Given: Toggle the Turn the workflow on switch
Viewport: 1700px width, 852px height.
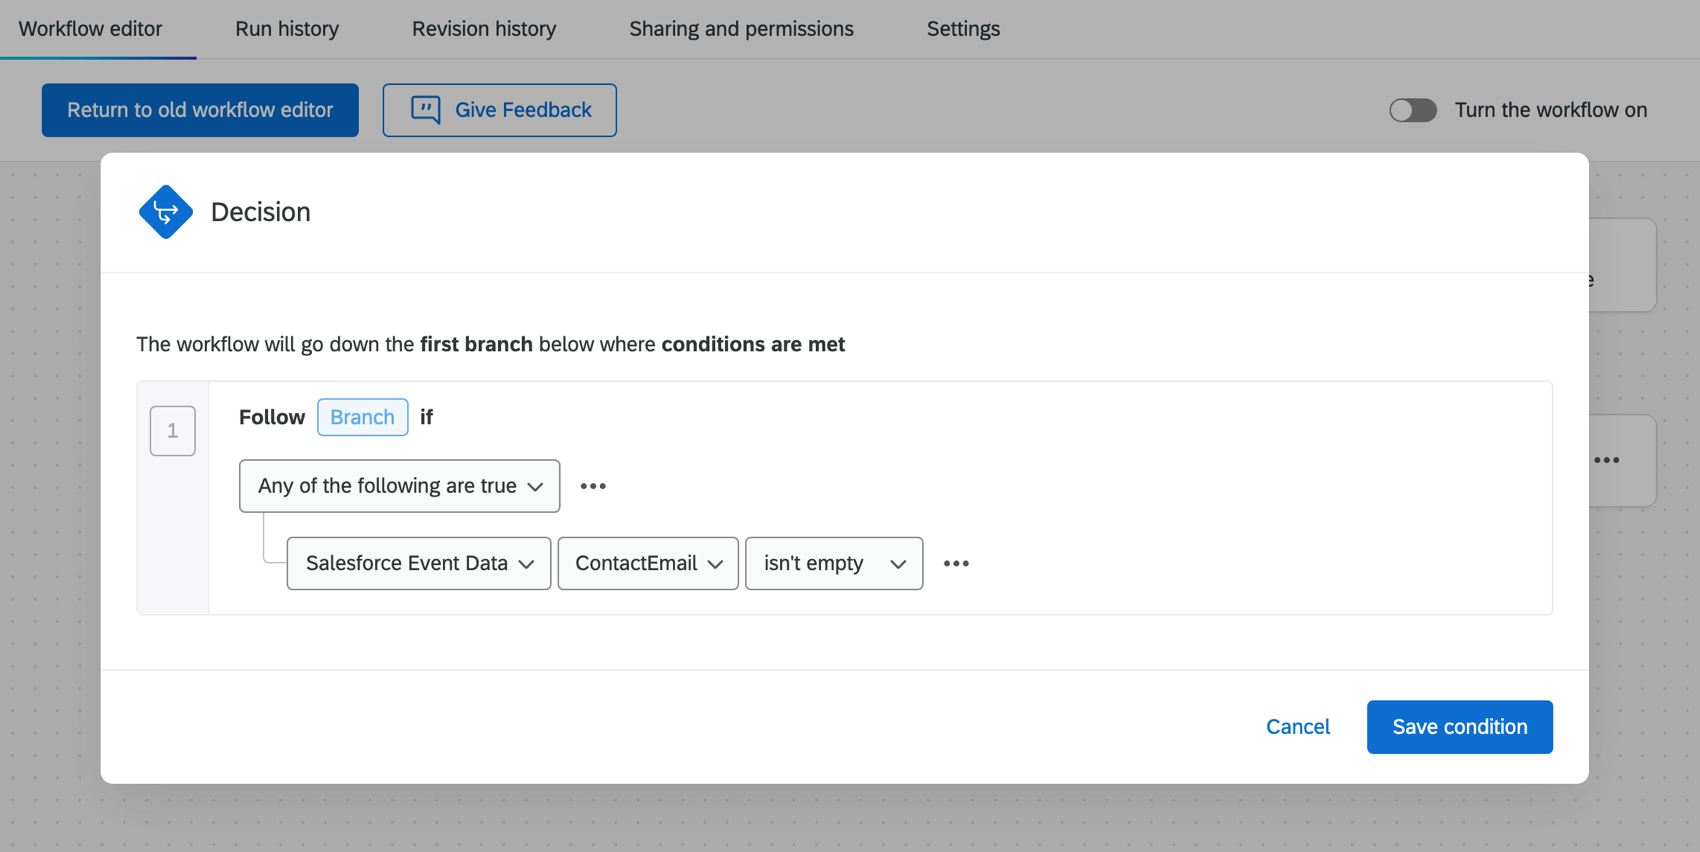Looking at the screenshot, I should pyautogui.click(x=1412, y=110).
